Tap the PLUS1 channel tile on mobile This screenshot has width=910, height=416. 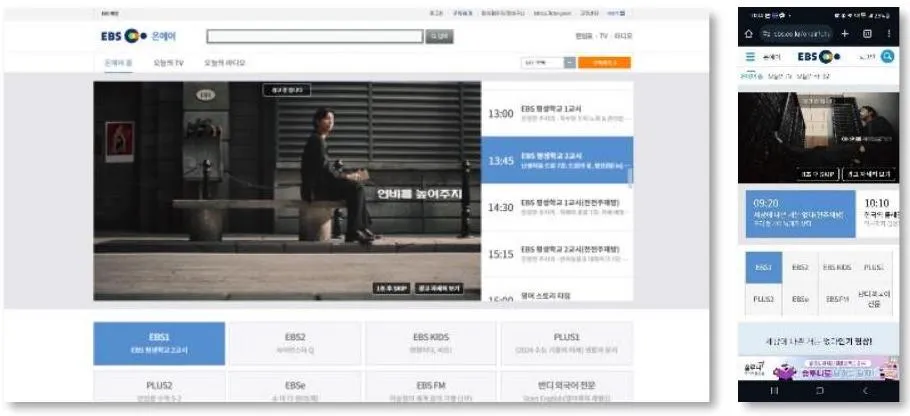(x=874, y=267)
